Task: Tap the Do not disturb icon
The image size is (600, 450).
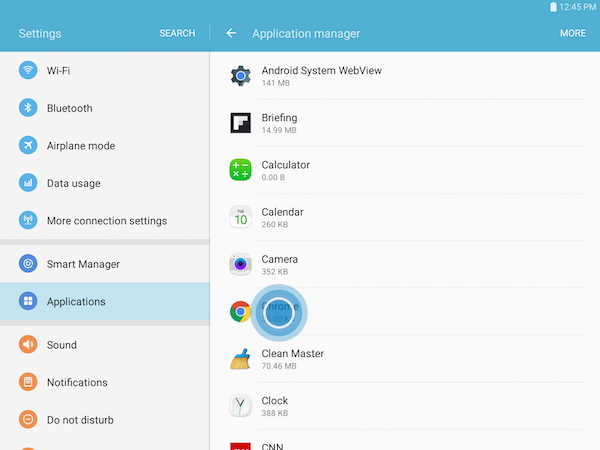Action: (28, 419)
